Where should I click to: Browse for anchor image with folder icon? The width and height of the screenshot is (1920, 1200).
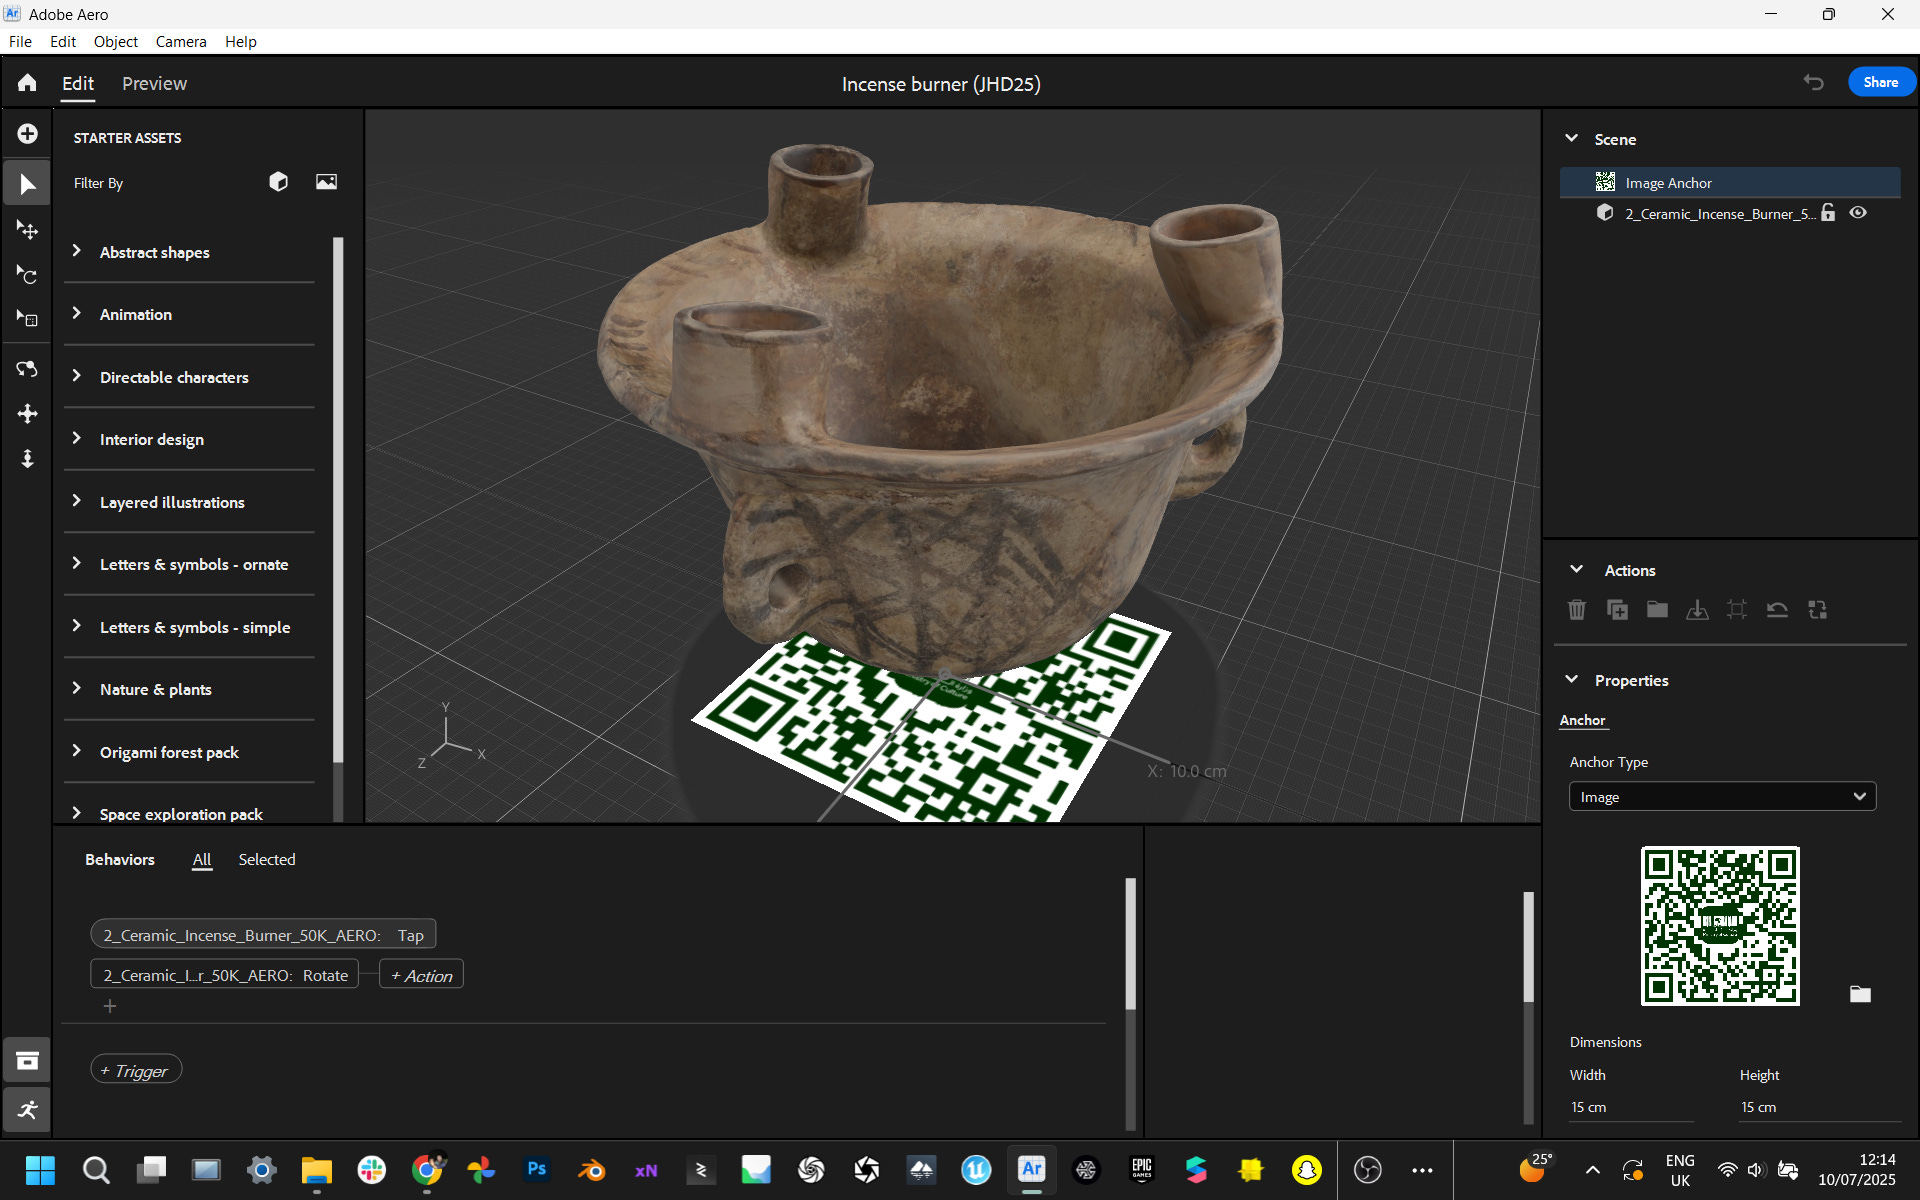click(1860, 994)
